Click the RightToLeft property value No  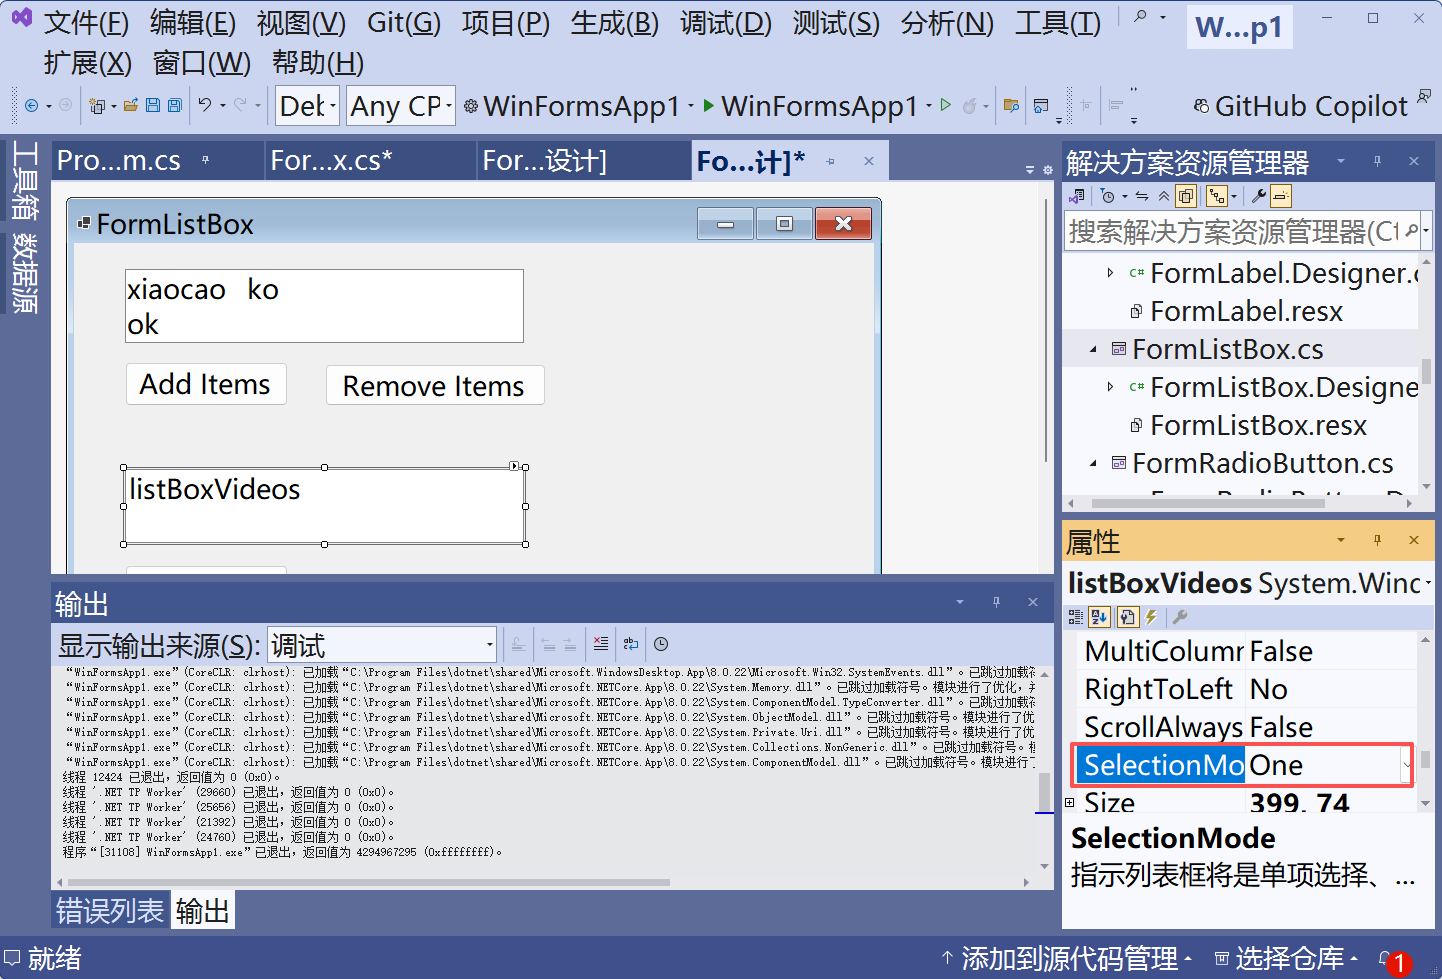1331,690
